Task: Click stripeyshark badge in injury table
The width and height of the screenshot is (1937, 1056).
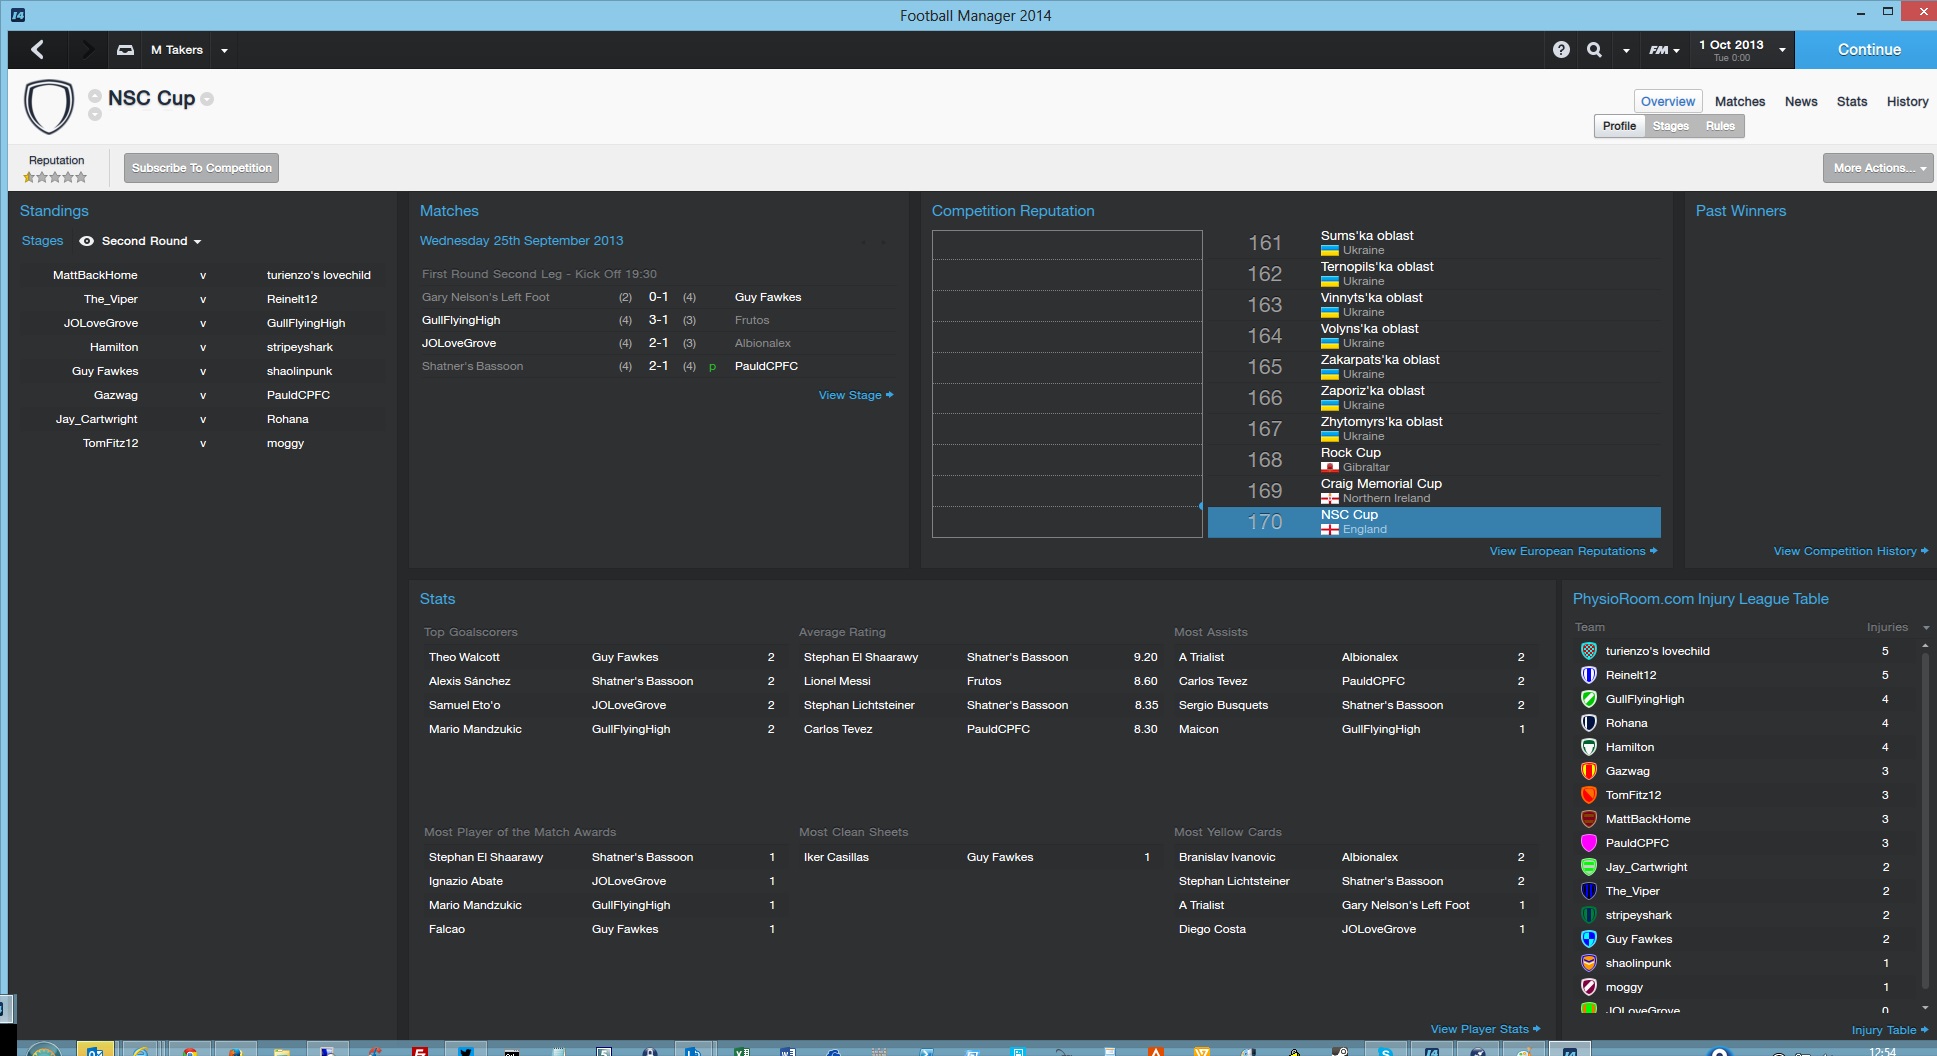Action: point(1588,915)
